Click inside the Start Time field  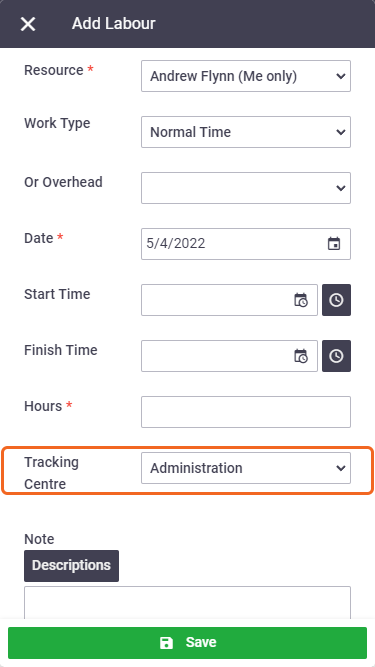tap(217, 300)
